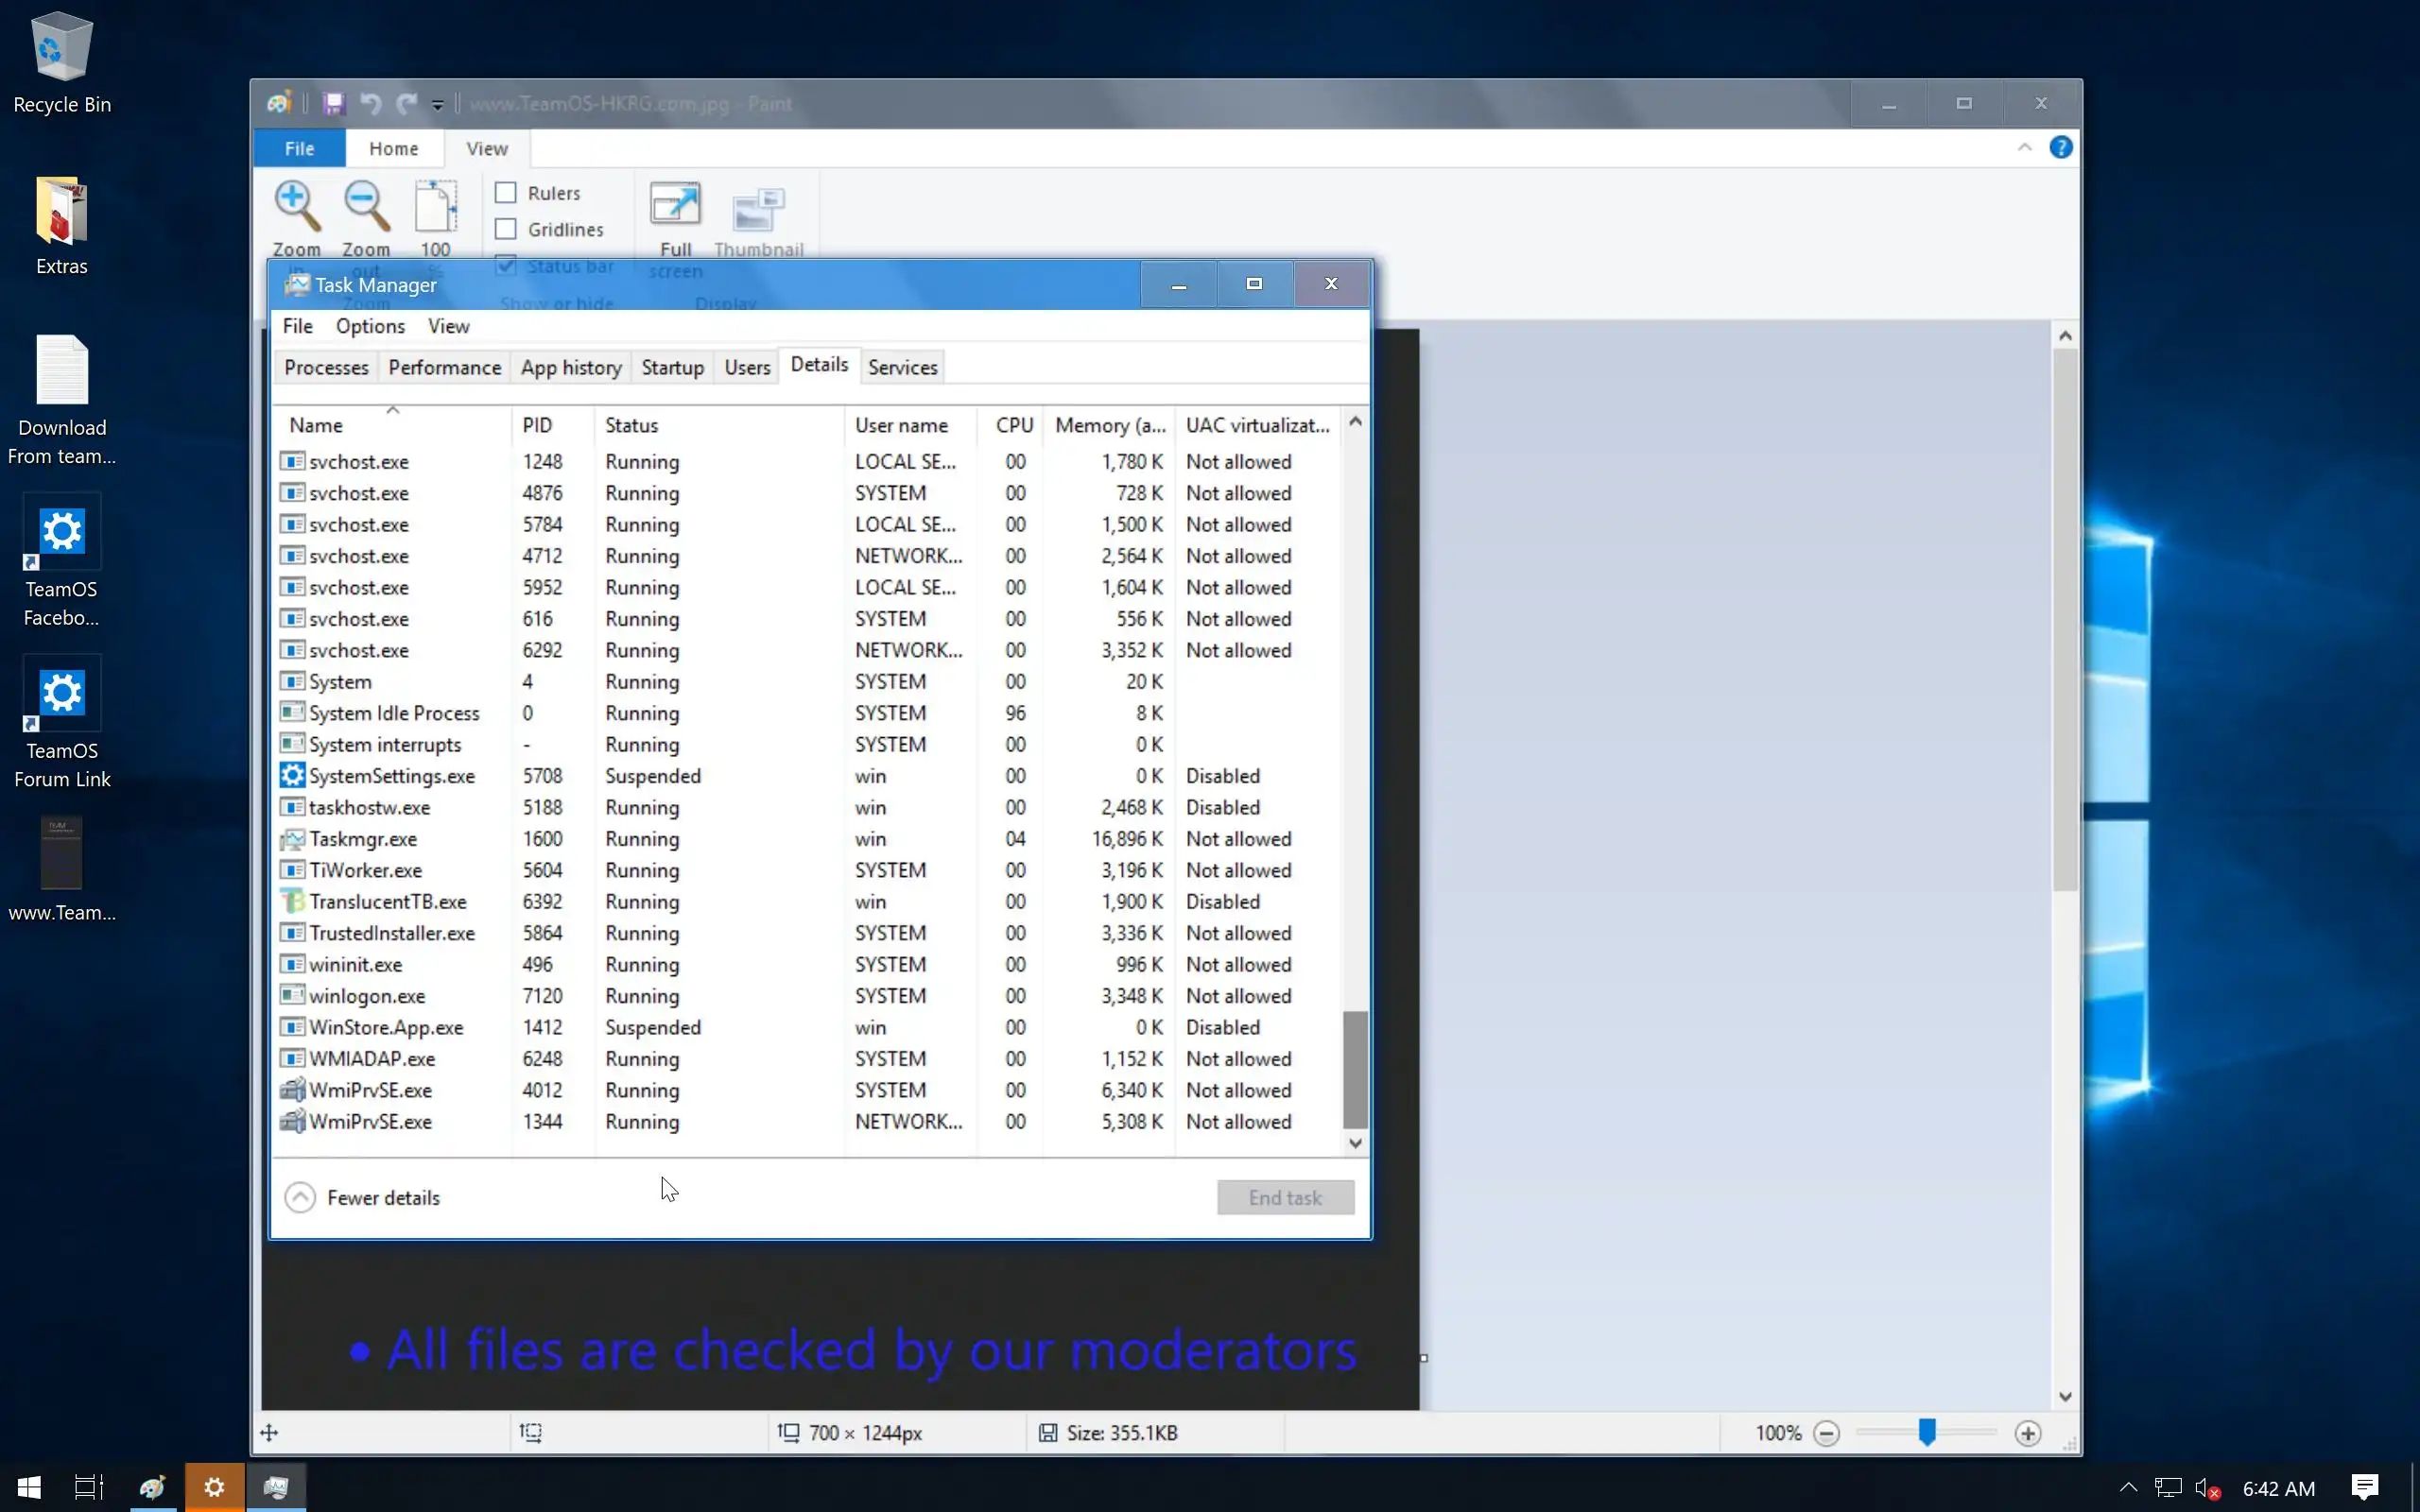Open Full screen view in Paint

click(675, 207)
